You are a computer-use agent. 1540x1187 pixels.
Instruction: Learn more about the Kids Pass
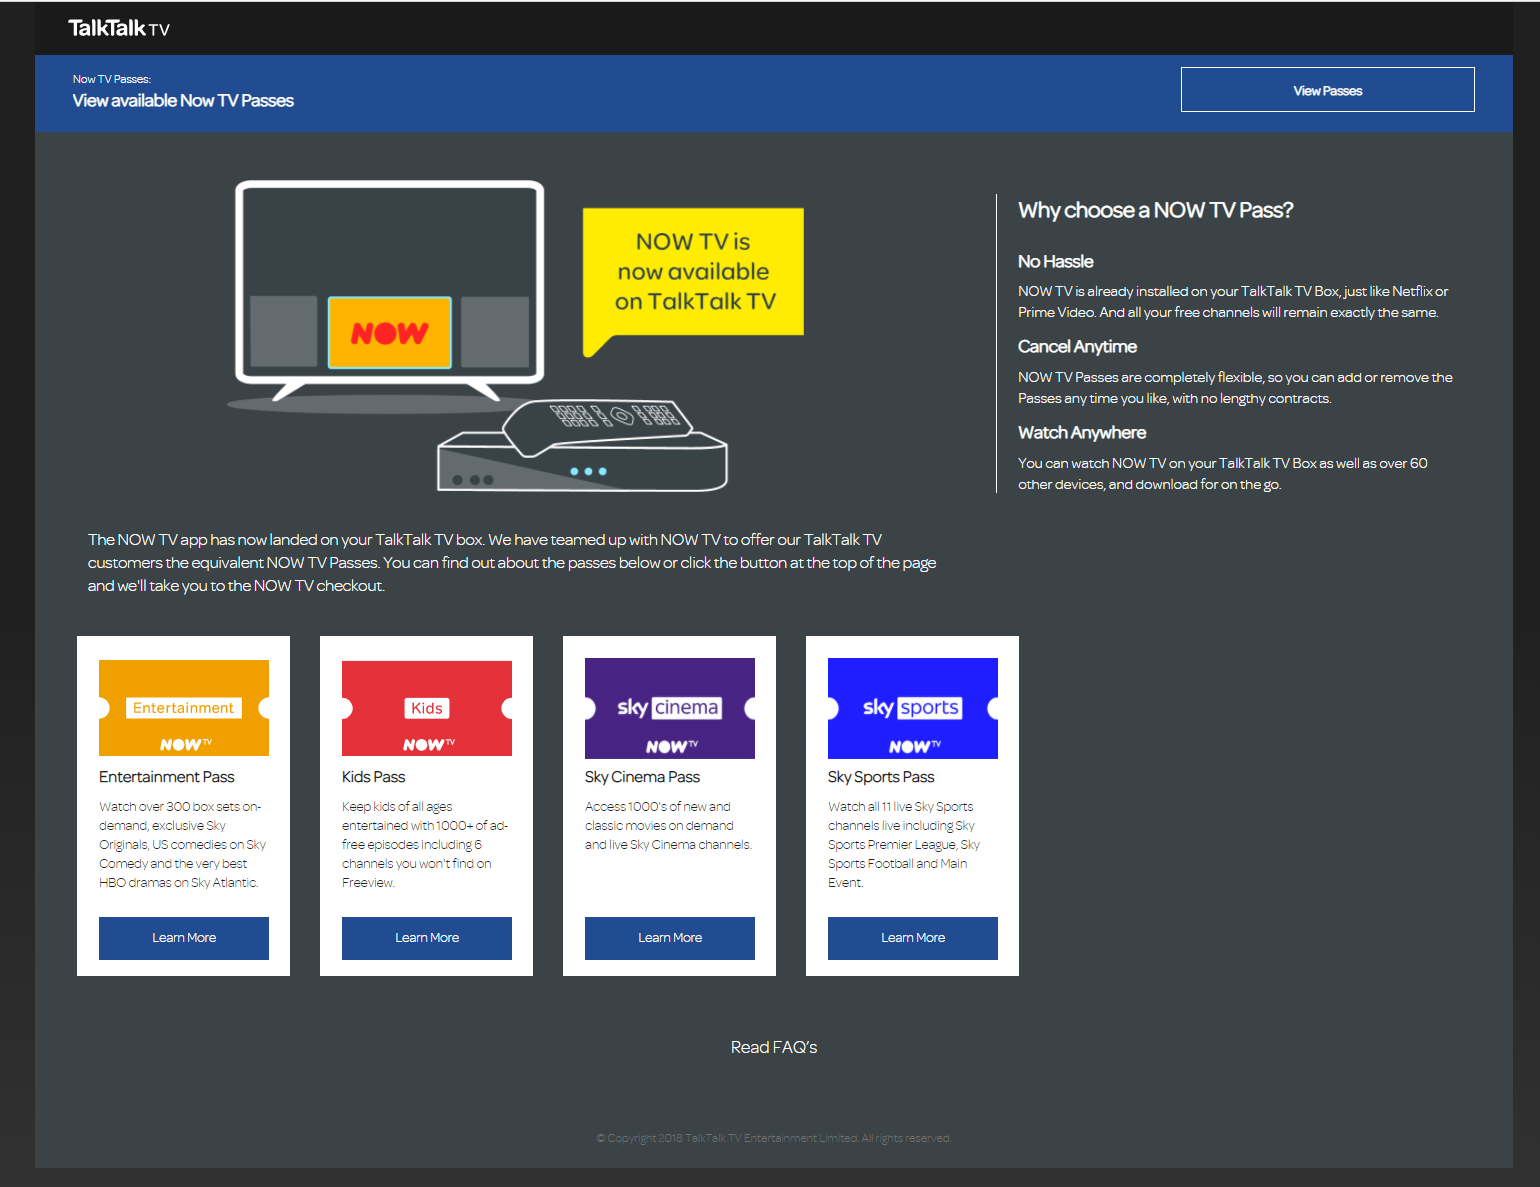[427, 938]
